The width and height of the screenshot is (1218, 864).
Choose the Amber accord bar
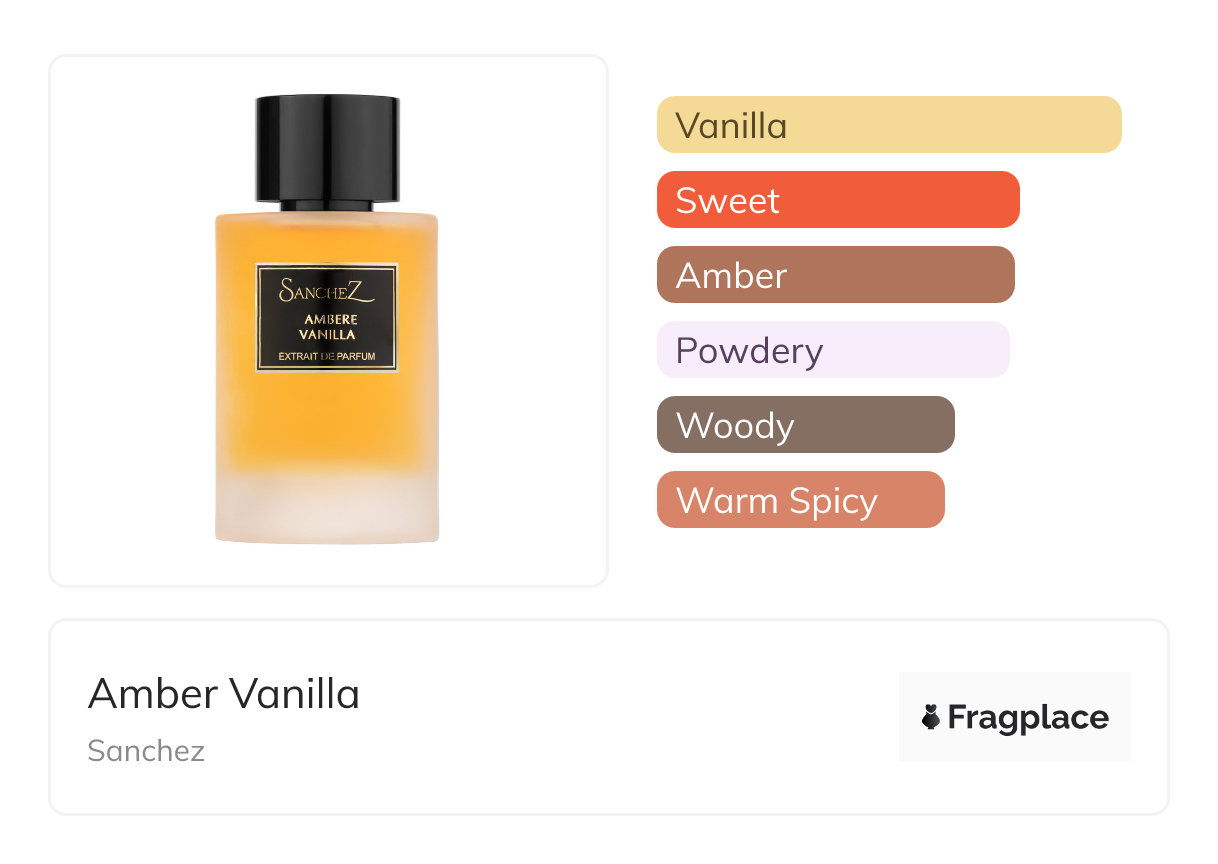click(x=836, y=275)
